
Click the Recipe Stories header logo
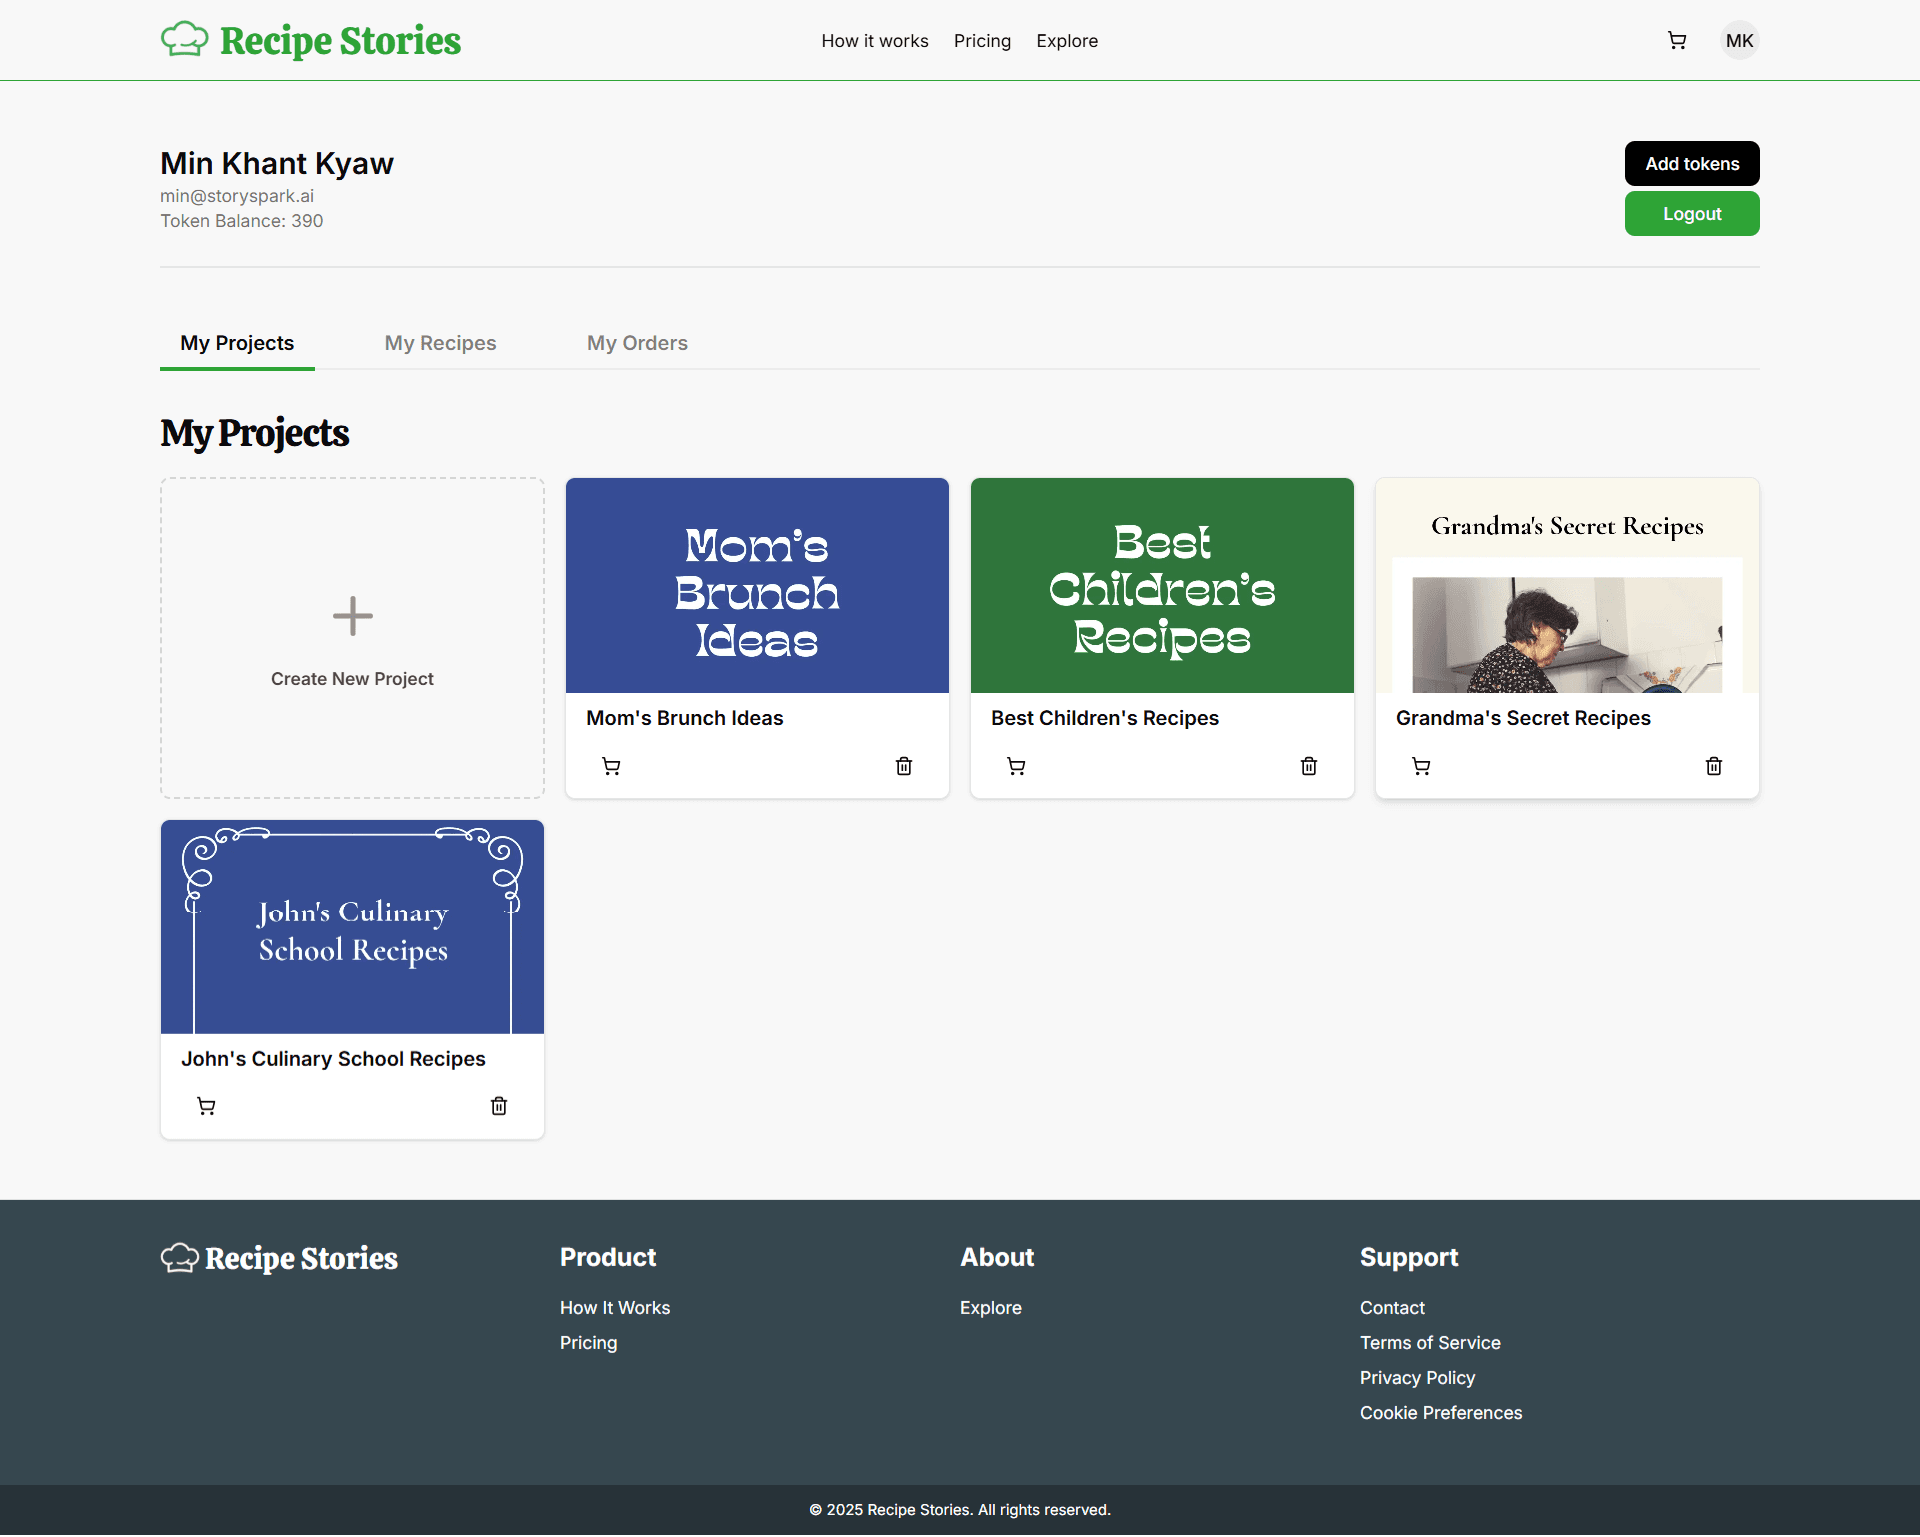(x=311, y=41)
